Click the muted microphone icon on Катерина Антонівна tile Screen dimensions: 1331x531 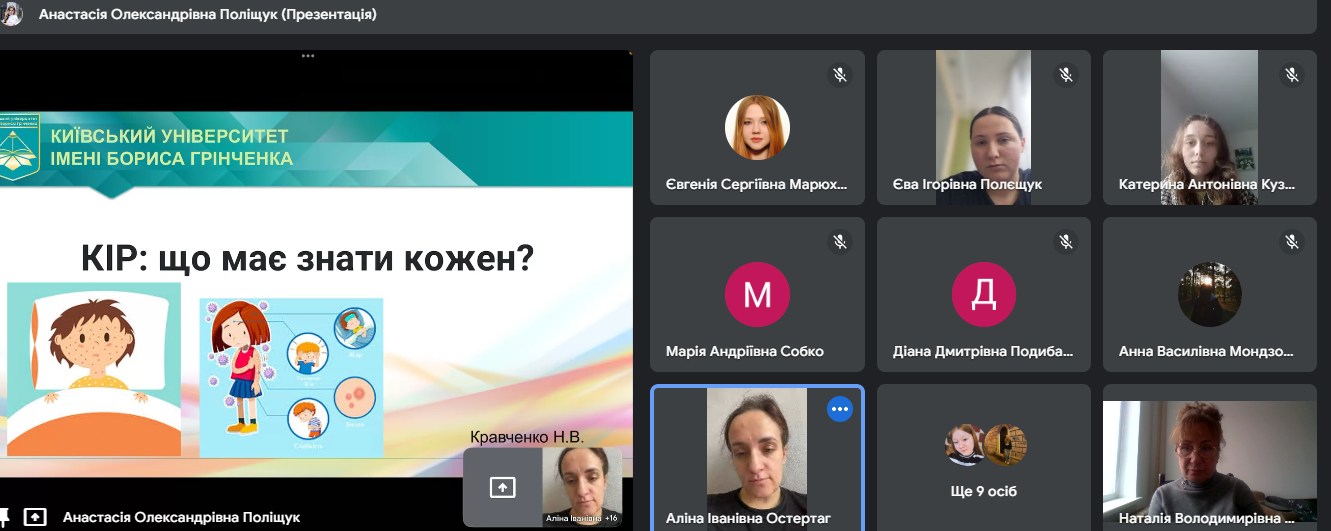(x=1292, y=75)
